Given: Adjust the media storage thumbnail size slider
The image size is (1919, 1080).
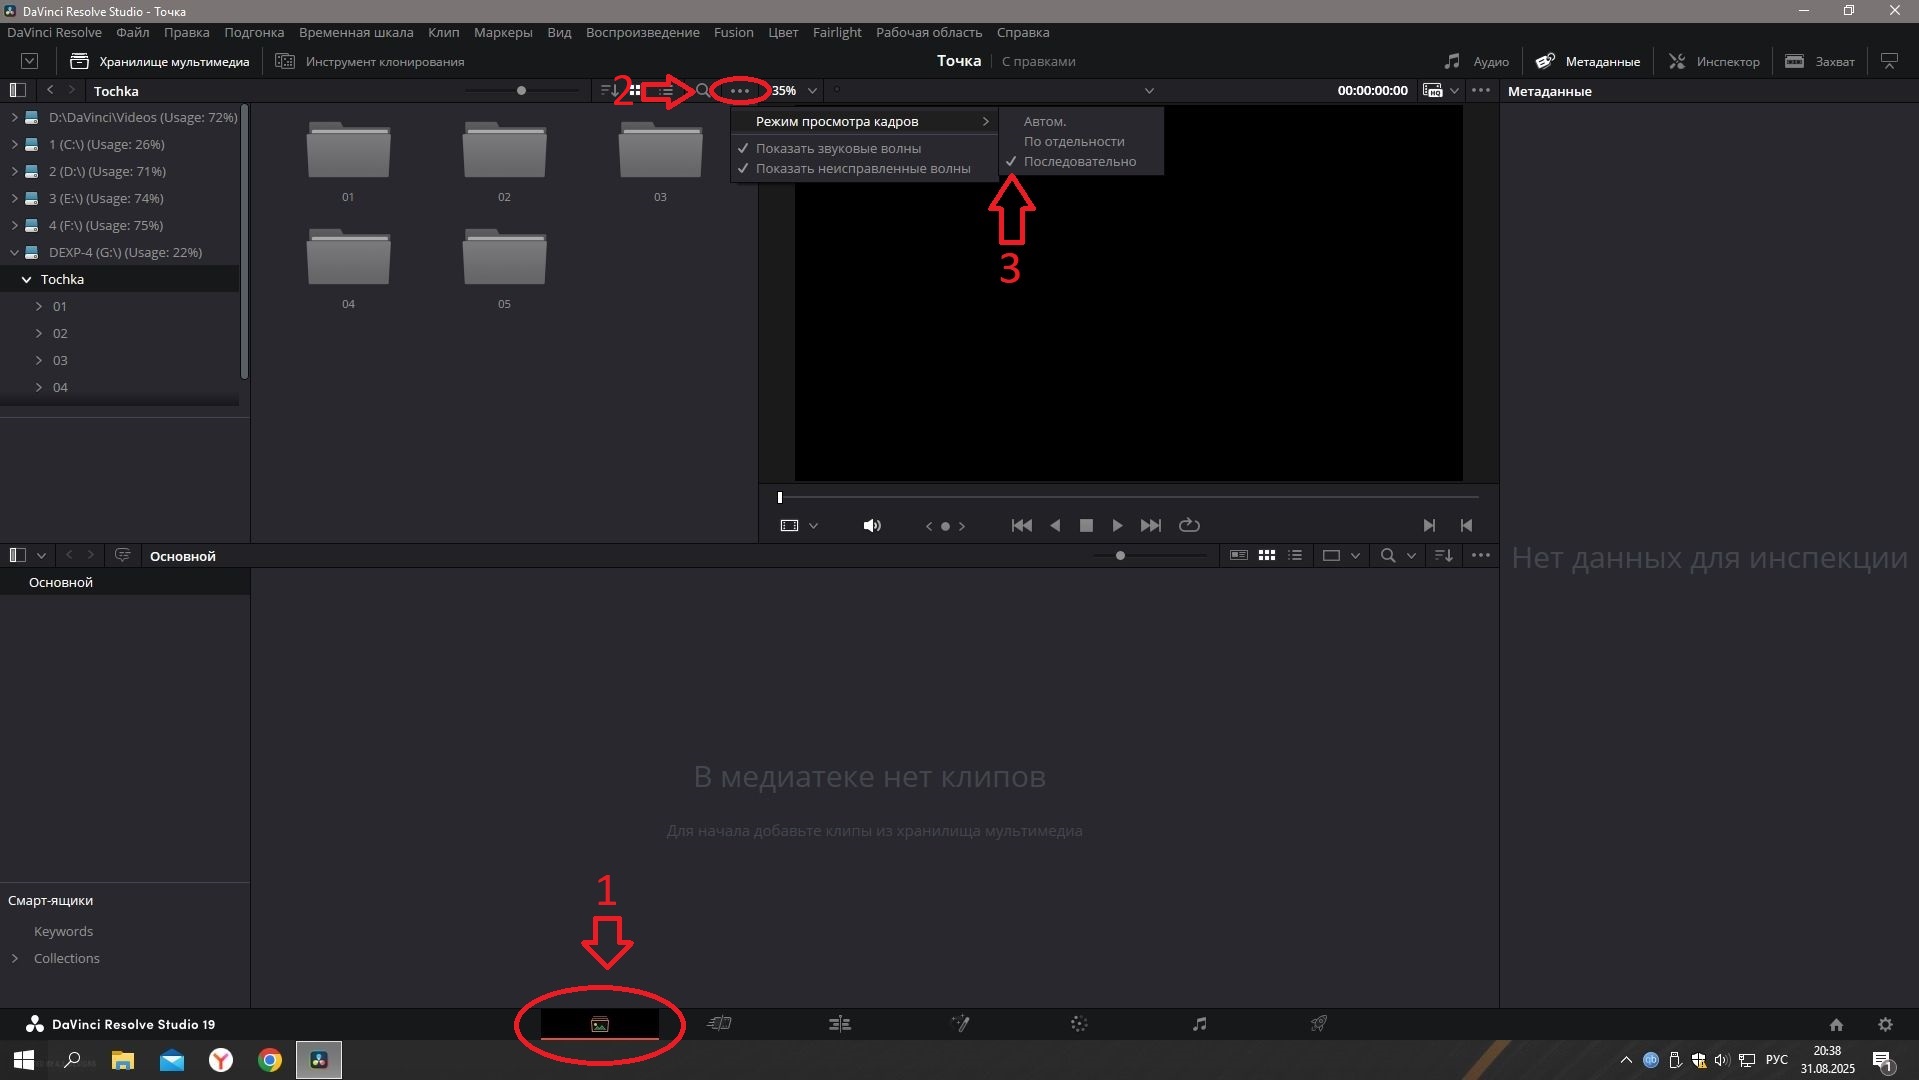Looking at the screenshot, I should point(521,91).
